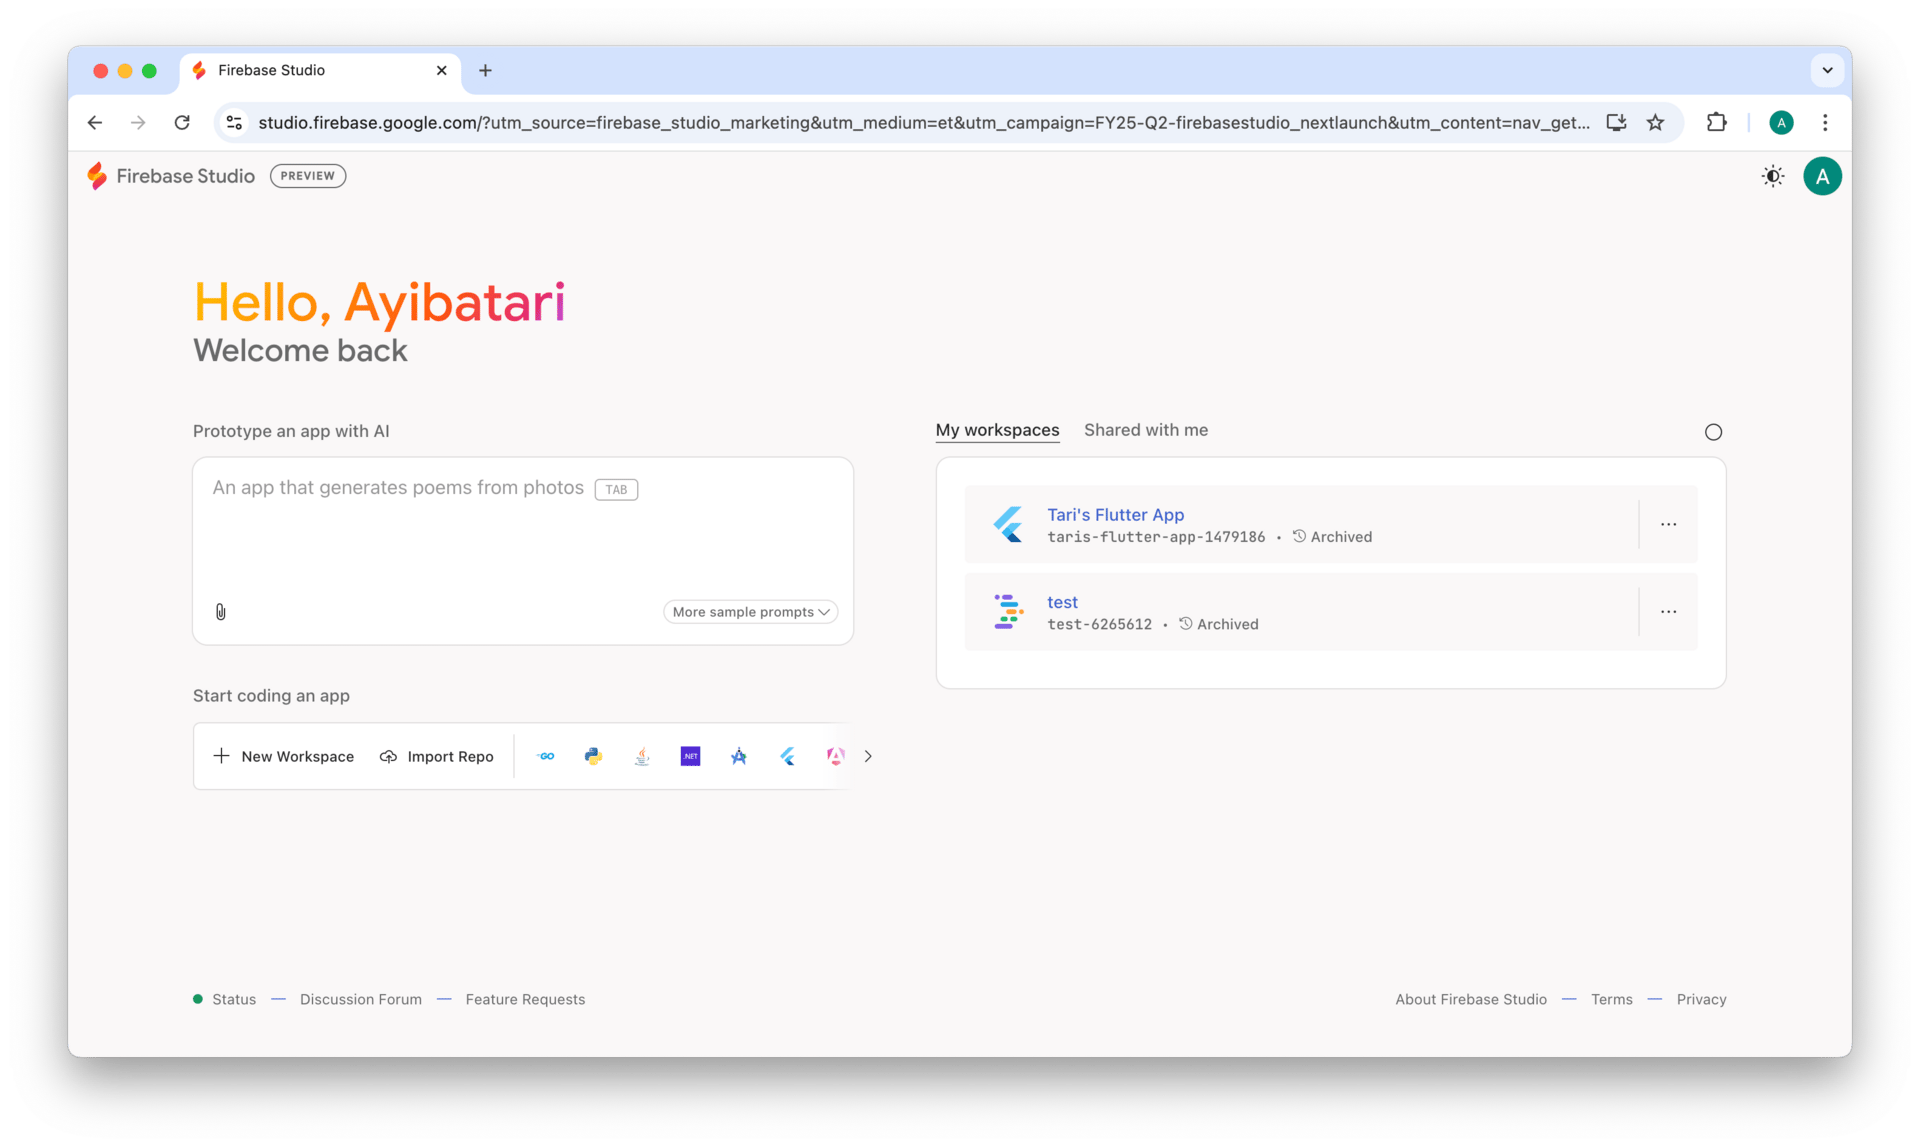This screenshot has width=1920, height=1147.
Task: Click New Workspace button
Action: pos(284,756)
